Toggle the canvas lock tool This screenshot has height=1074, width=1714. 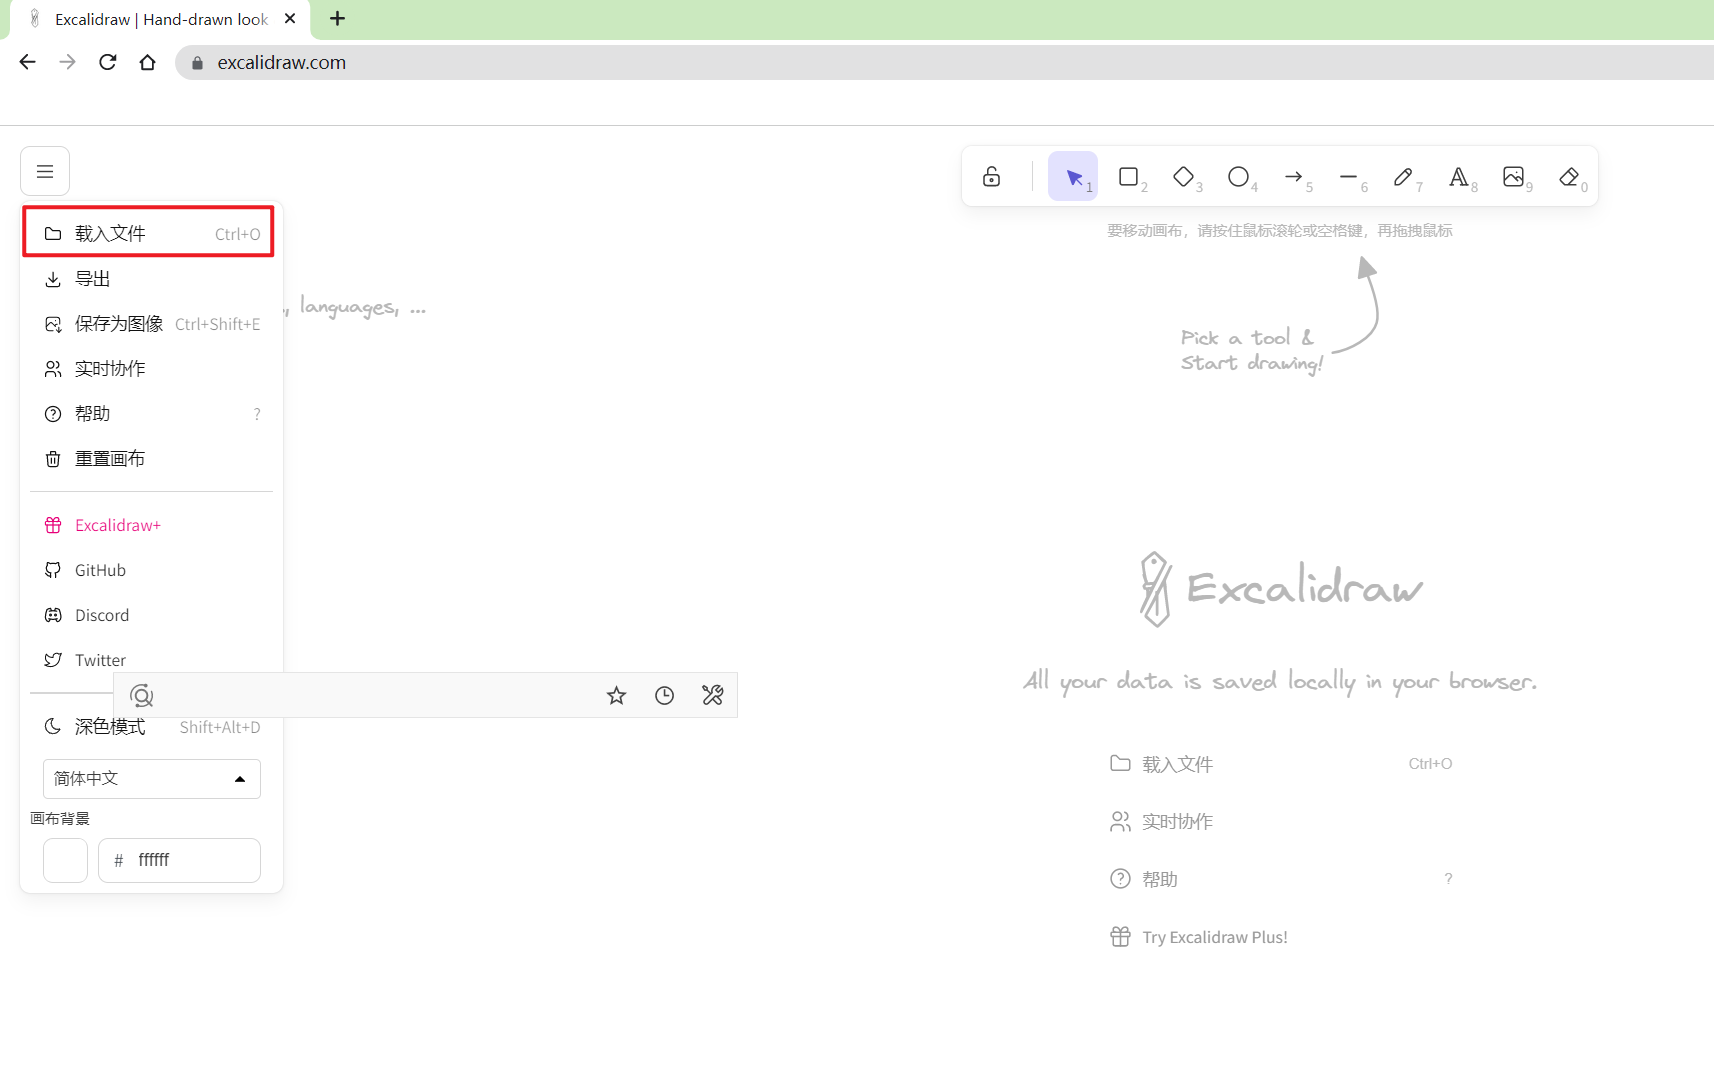(x=991, y=176)
